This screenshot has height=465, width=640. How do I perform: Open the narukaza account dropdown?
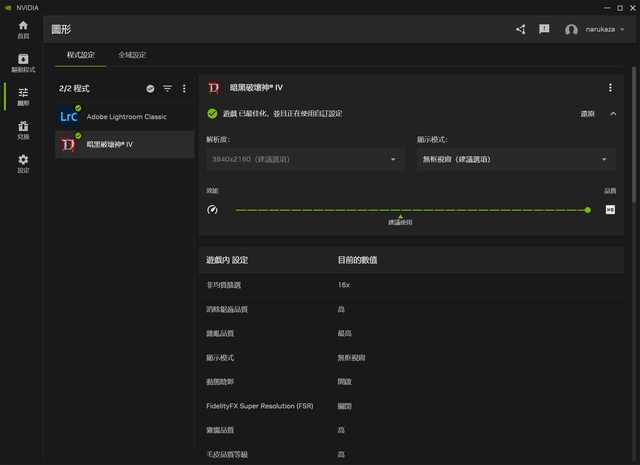[x=595, y=30]
